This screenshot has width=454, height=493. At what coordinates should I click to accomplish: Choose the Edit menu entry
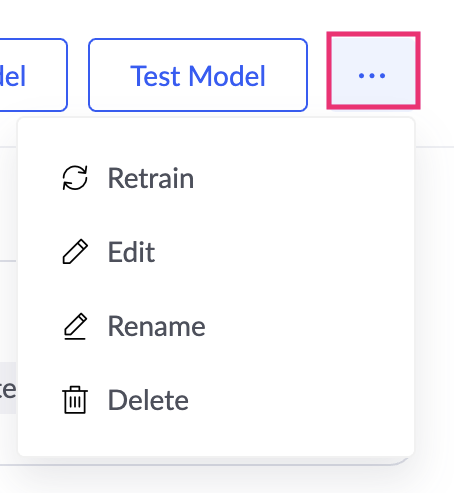216,252
